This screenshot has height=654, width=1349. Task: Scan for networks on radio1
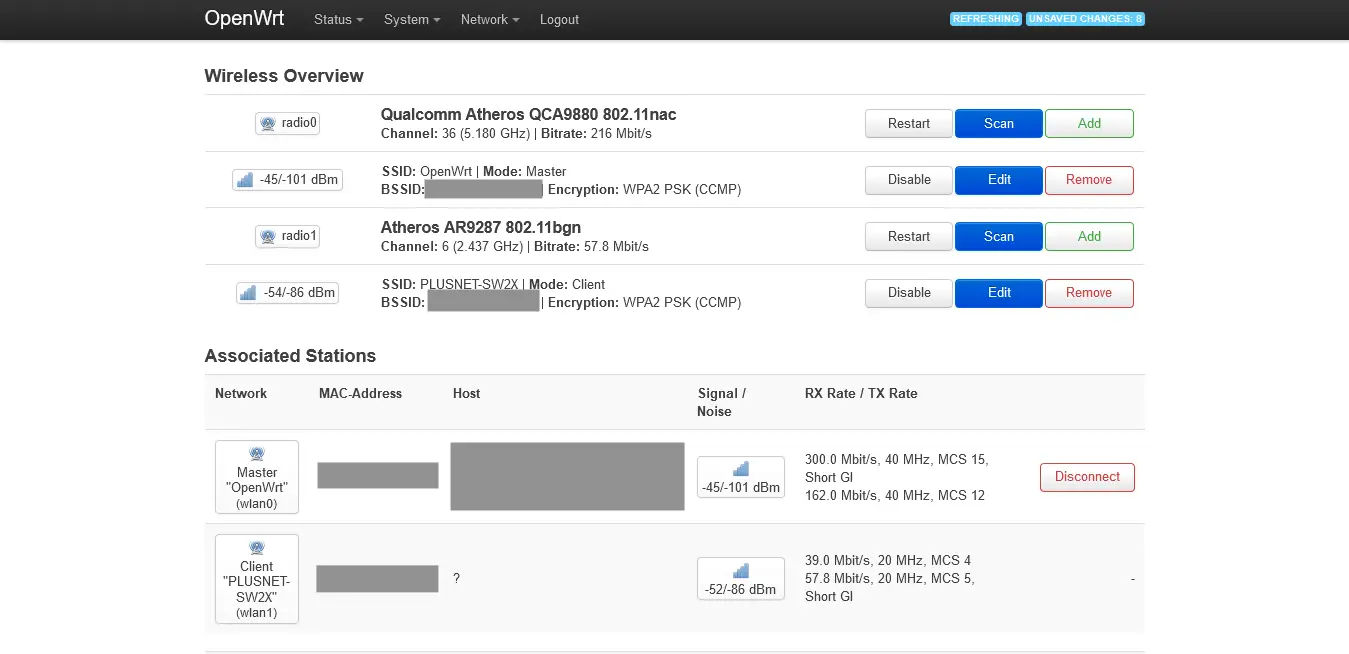tap(999, 237)
